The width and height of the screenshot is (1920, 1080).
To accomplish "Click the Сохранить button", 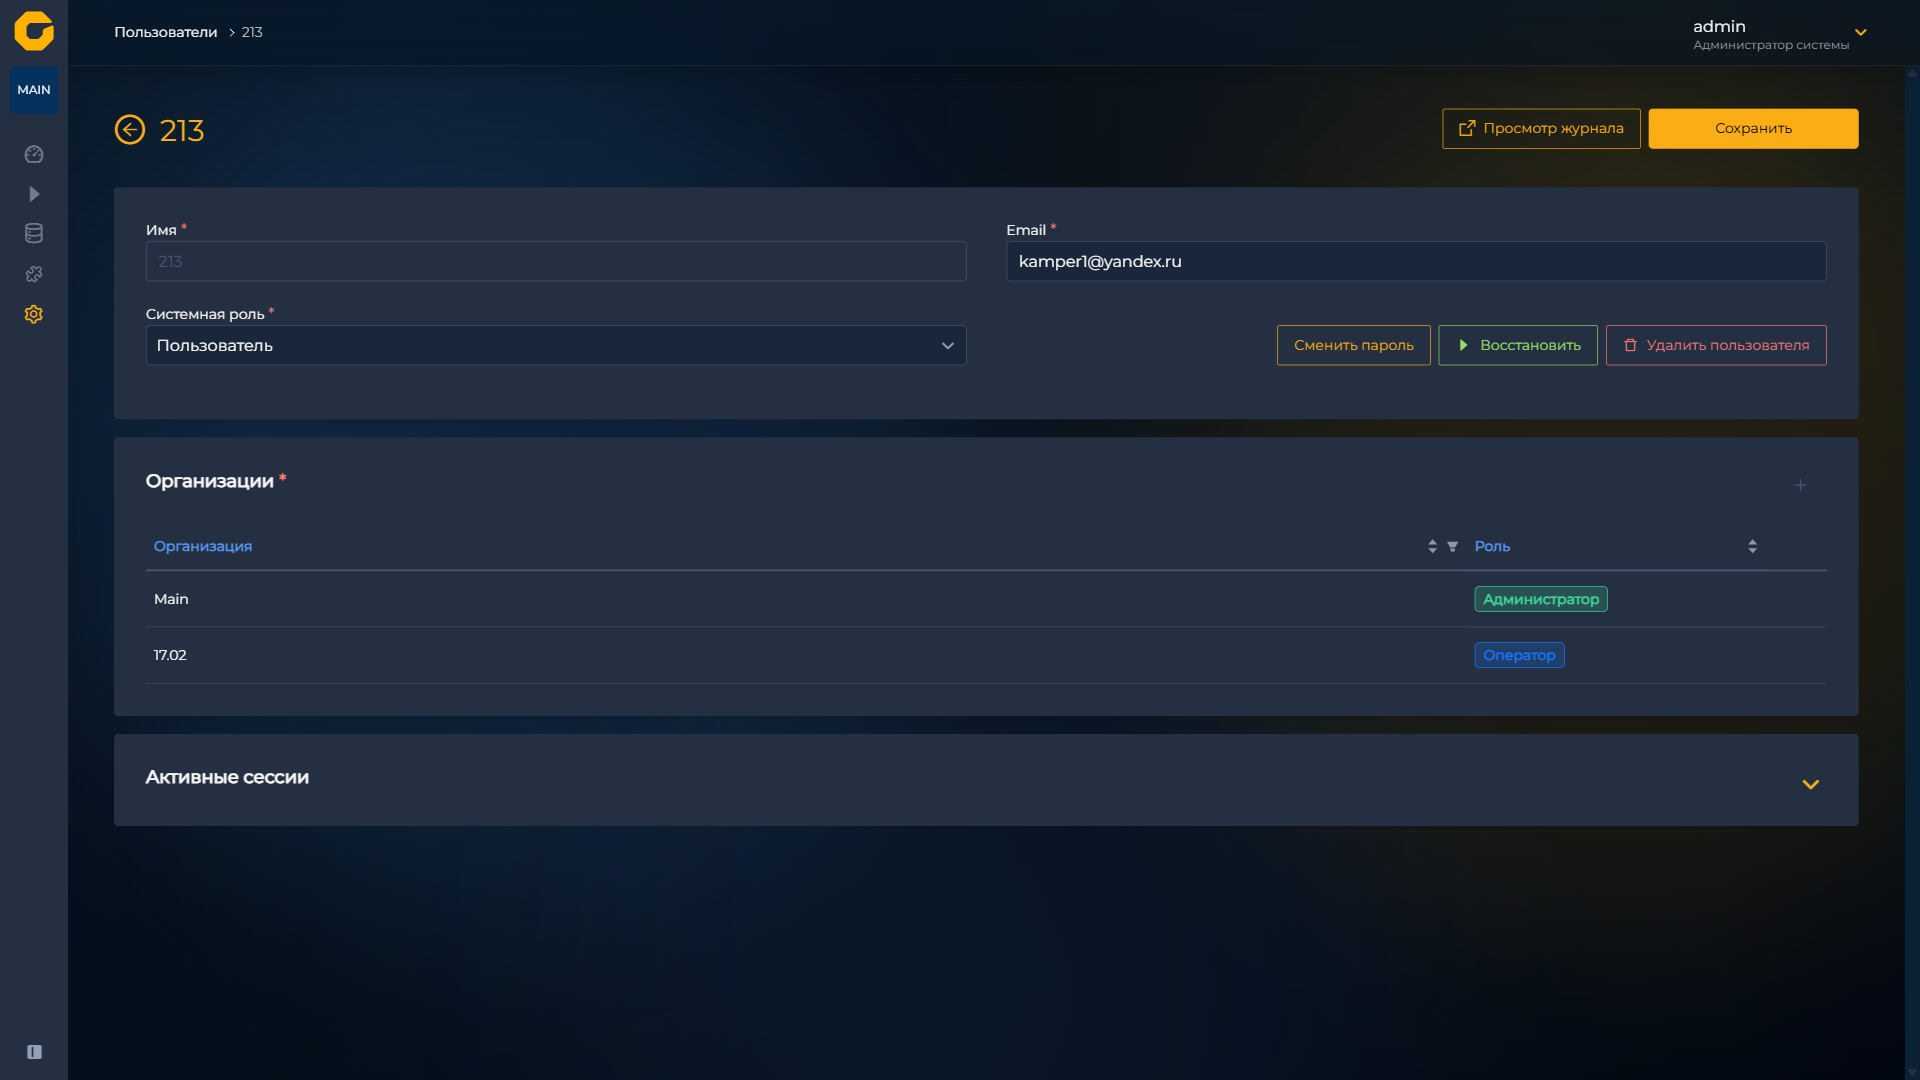I will tap(1753, 129).
